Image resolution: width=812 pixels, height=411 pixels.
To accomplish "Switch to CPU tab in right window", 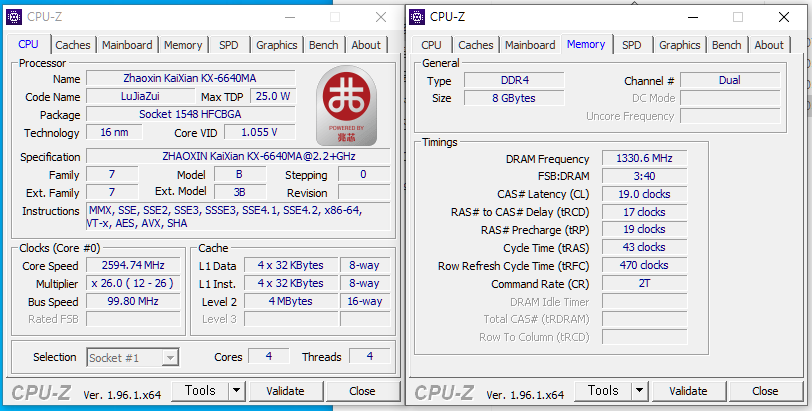I will [431, 45].
